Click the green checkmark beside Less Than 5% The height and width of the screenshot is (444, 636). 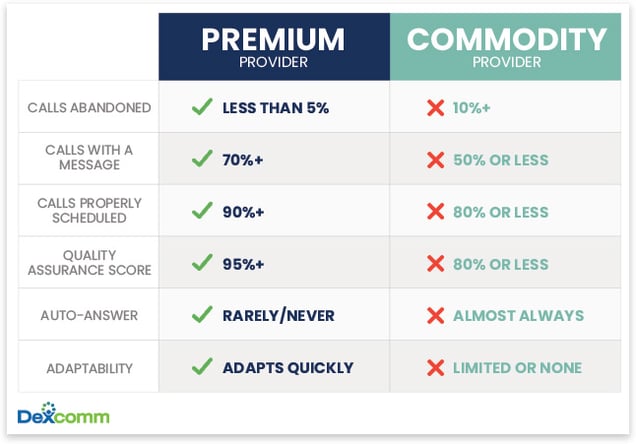202,107
